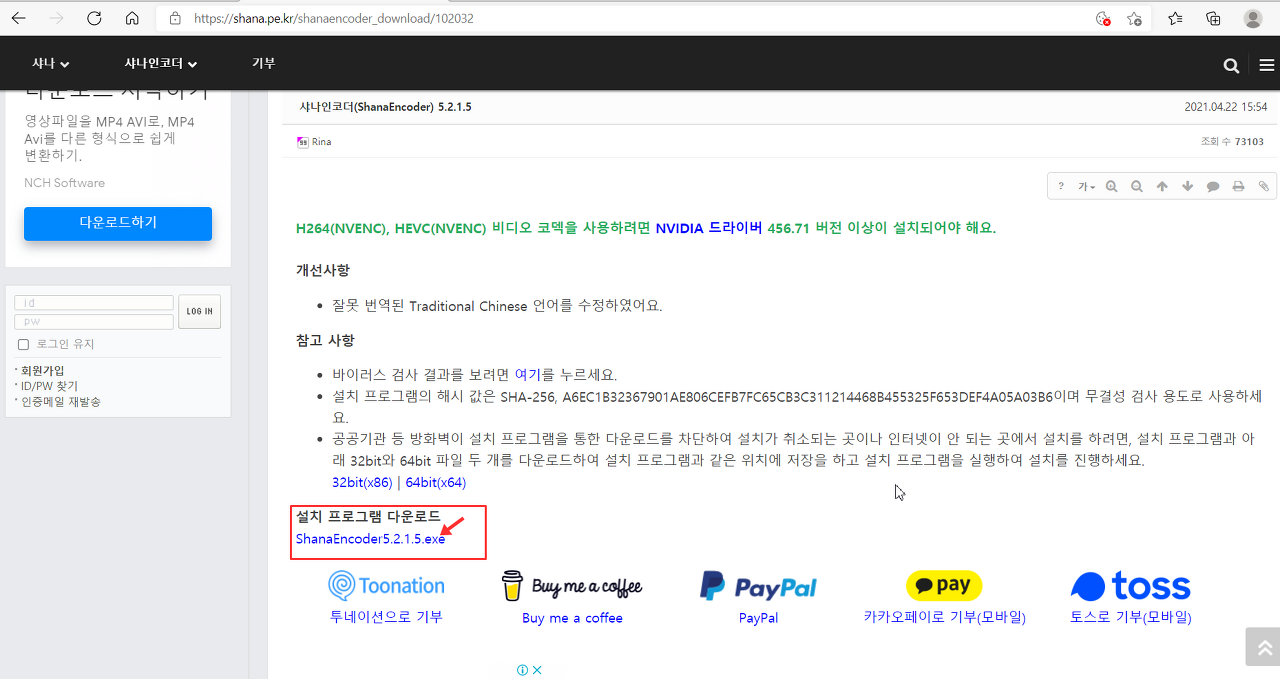Click the 인증메일 재발송 link
The width and height of the screenshot is (1280, 679).
[x=61, y=402]
